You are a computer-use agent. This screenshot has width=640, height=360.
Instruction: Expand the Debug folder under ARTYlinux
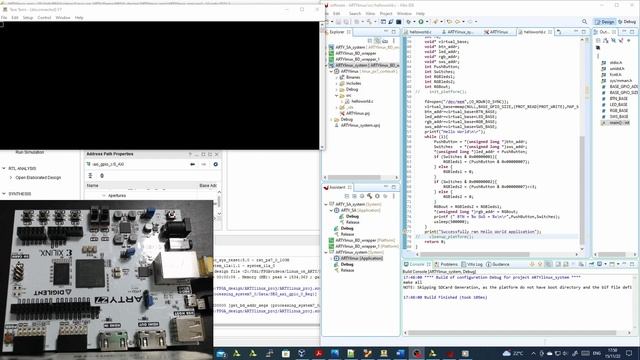click(x=337, y=89)
